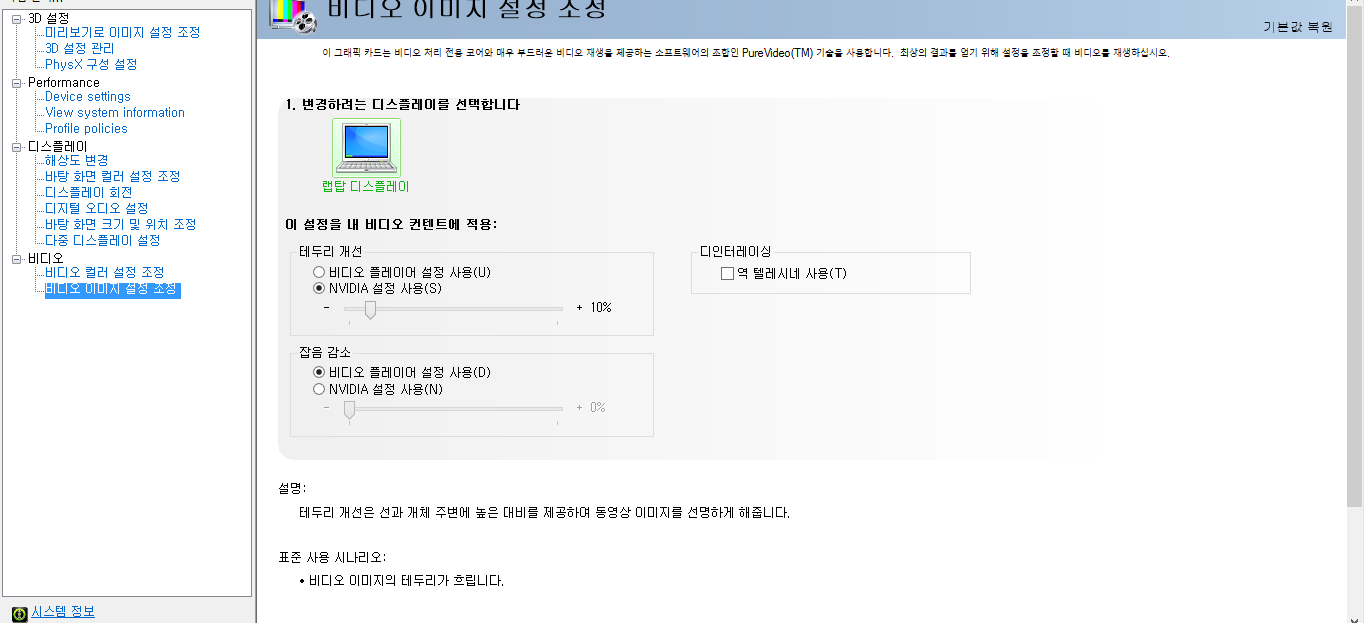Open 비디오 컬러 설정 조정 page
The height and width of the screenshot is (623, 1364).
tap(104, 273)
